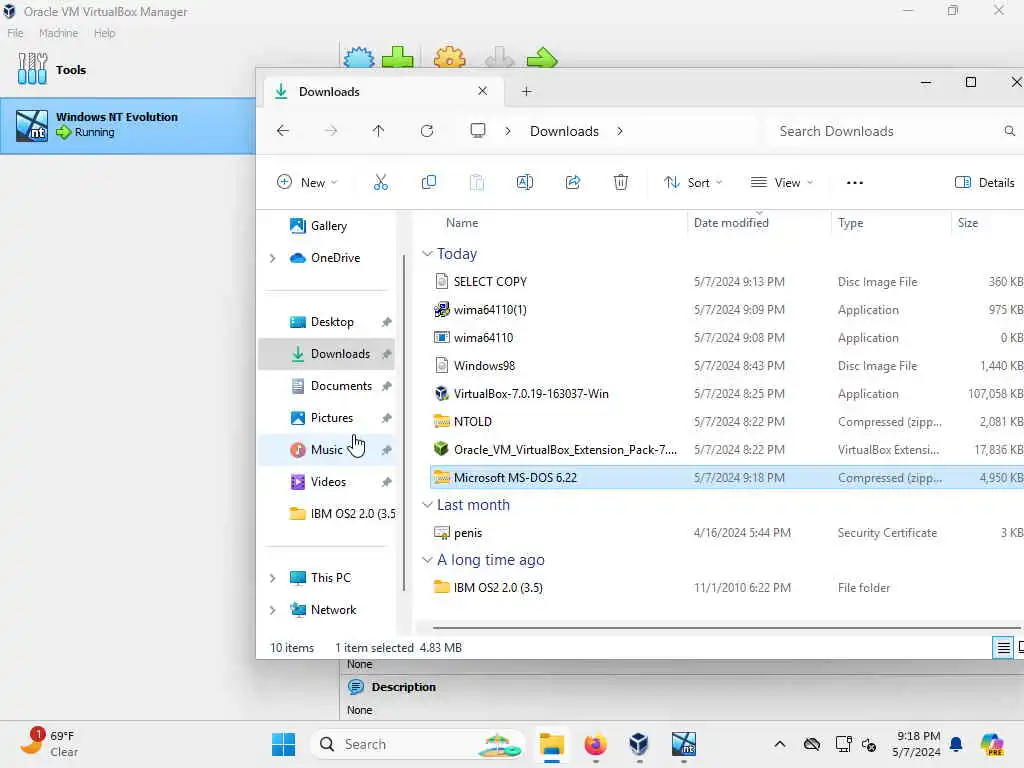Select the Downloads tab title
The height and width of the screenshot is (768, 1024).
[329, 91]
